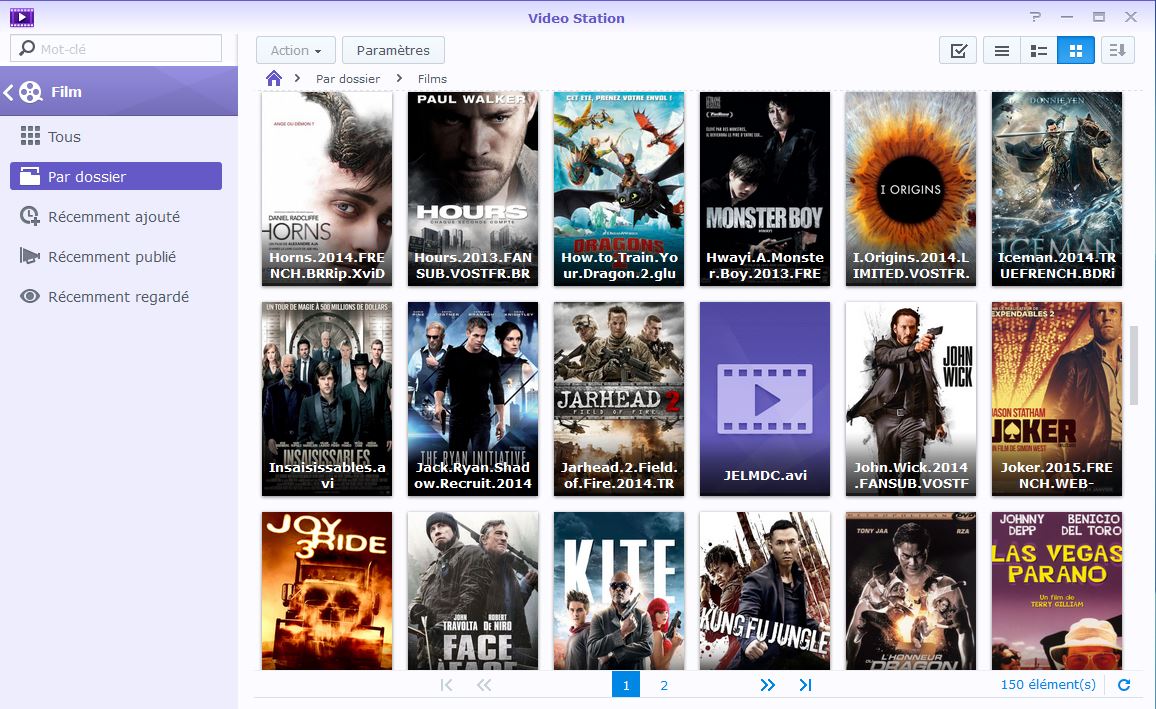1156x709 pixels.
Task: Open Jack.Ryan.Shadow.Recruit thumbnail
Action: click(x=473, y=399)
